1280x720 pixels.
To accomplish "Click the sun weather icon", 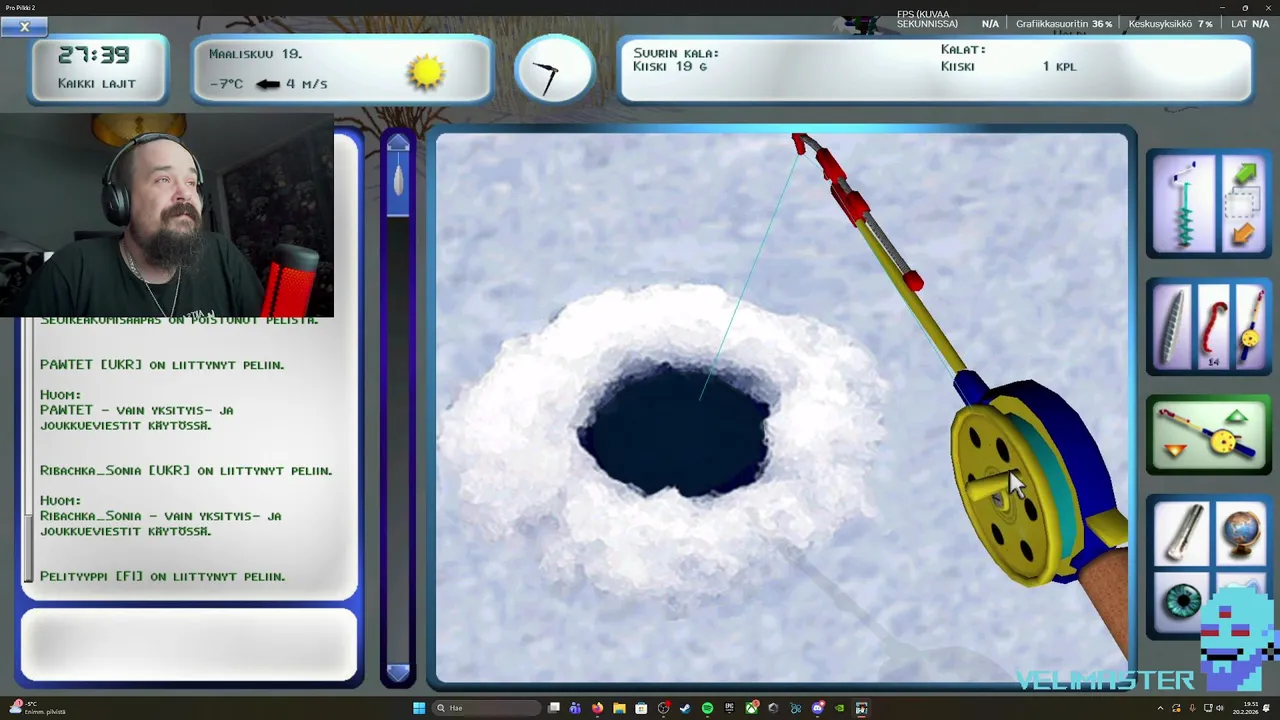I will 426,71.
